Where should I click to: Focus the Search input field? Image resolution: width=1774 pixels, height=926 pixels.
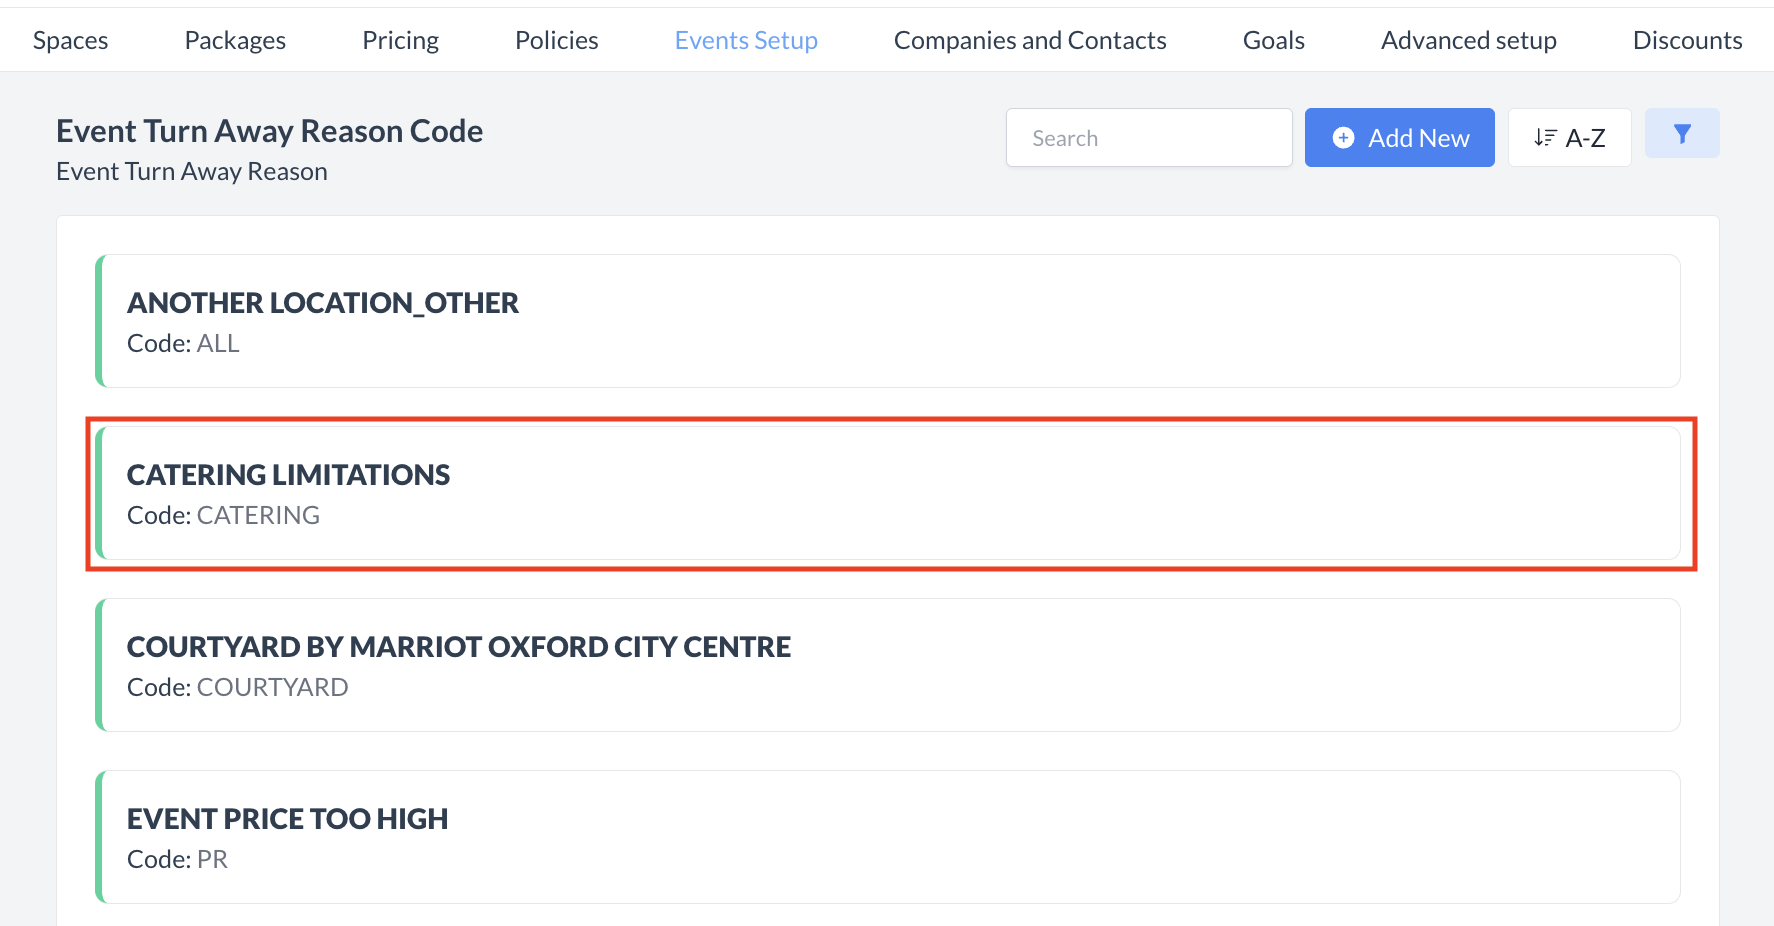pyautogui.click(x=1149, y=138)
